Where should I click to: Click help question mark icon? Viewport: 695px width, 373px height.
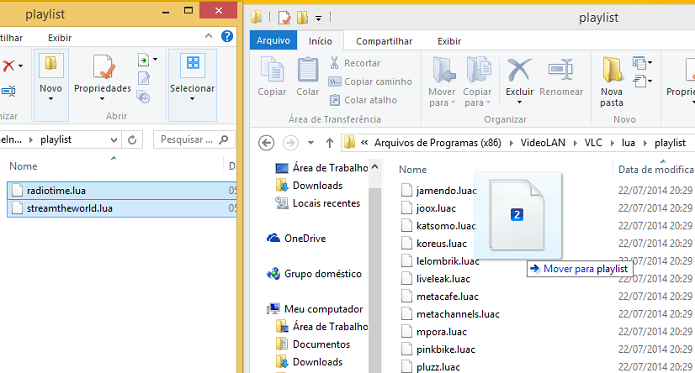click(x=227, y=36)
